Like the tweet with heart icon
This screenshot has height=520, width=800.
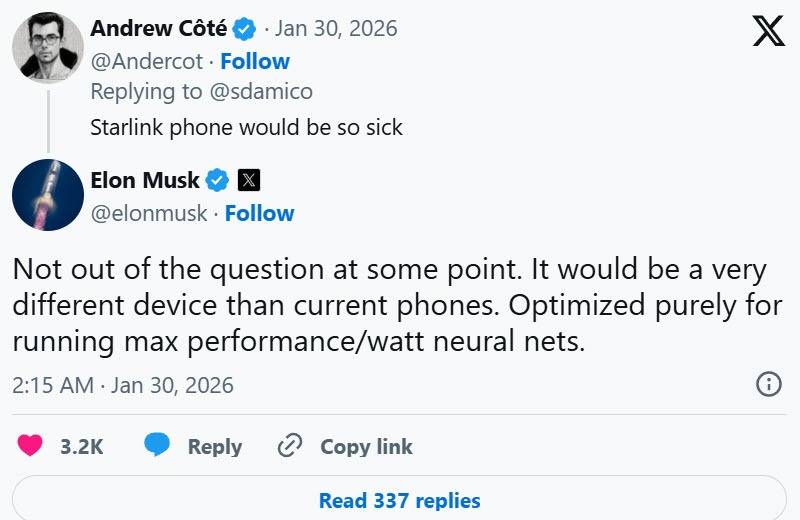click(30, 446)
